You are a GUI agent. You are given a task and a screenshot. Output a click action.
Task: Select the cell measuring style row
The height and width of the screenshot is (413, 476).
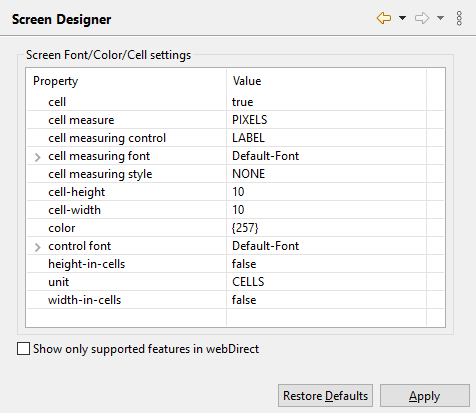point(235,174)
